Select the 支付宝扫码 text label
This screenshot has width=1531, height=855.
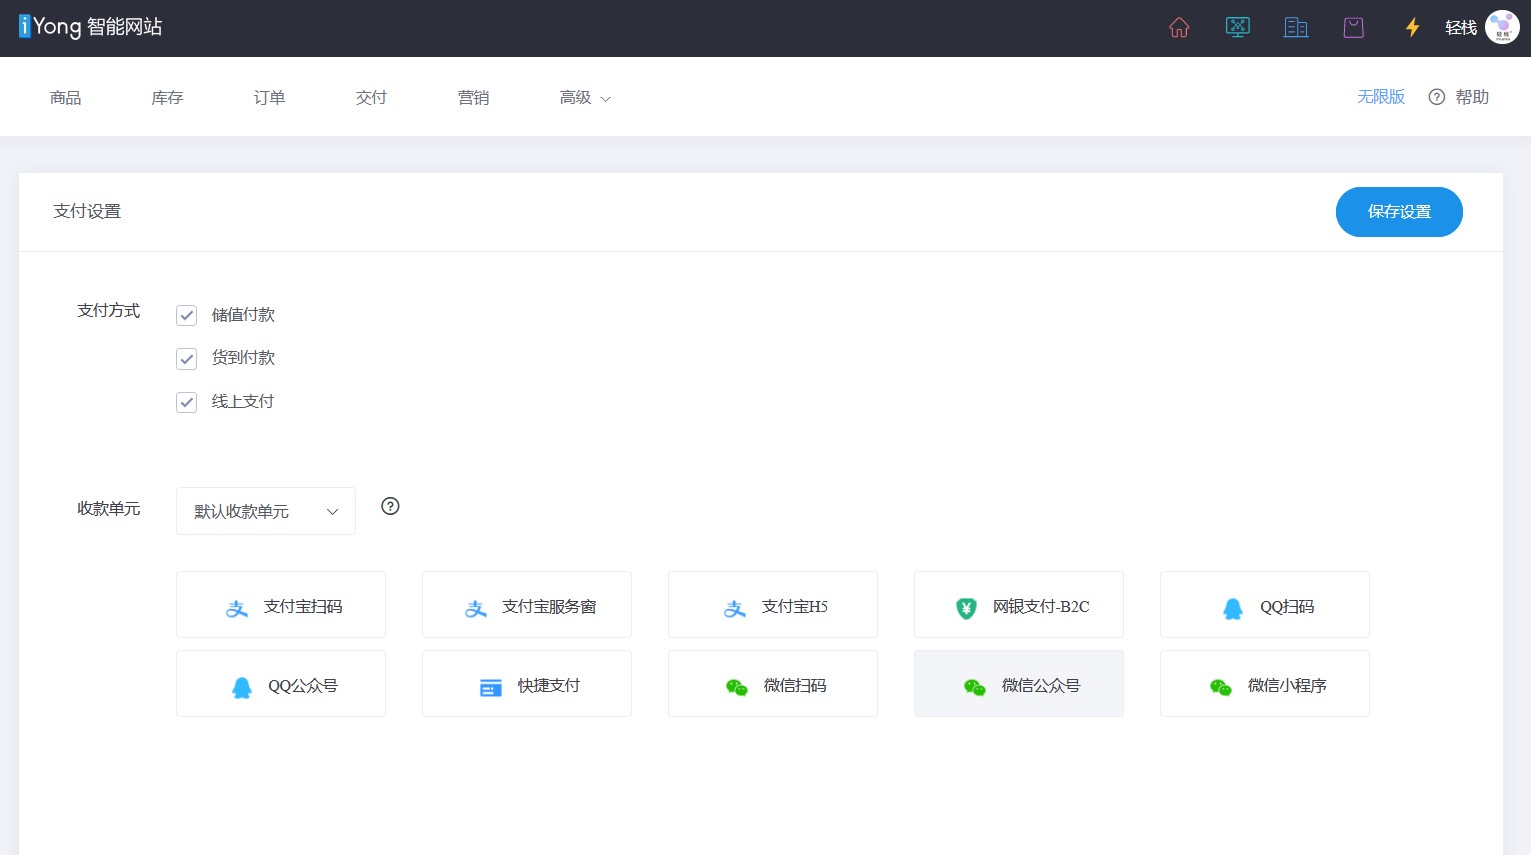coord(303,607)
